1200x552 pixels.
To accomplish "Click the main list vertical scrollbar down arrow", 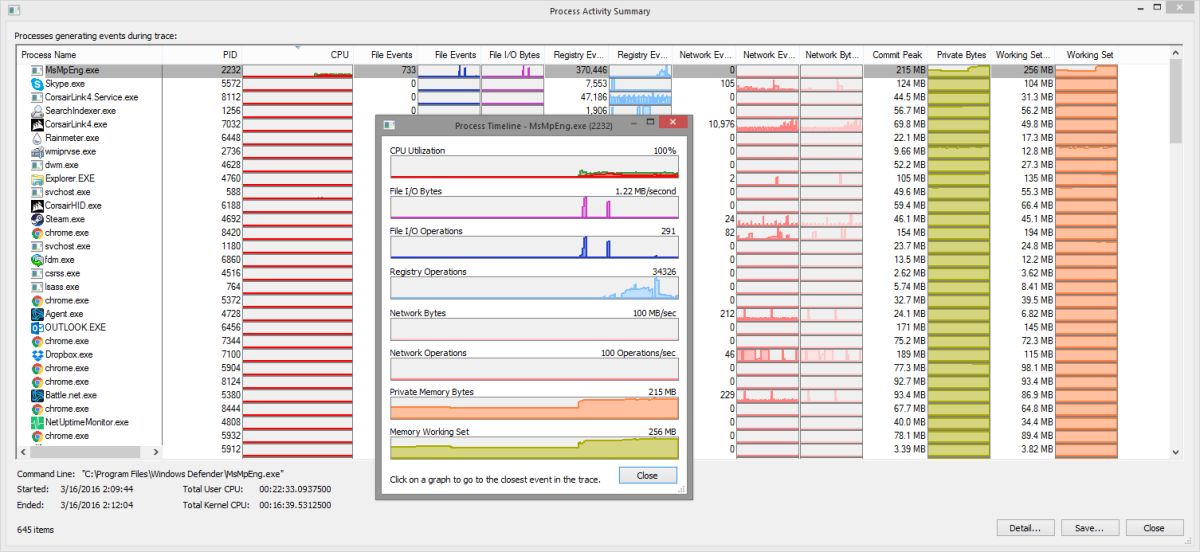I will (1176, 452).
